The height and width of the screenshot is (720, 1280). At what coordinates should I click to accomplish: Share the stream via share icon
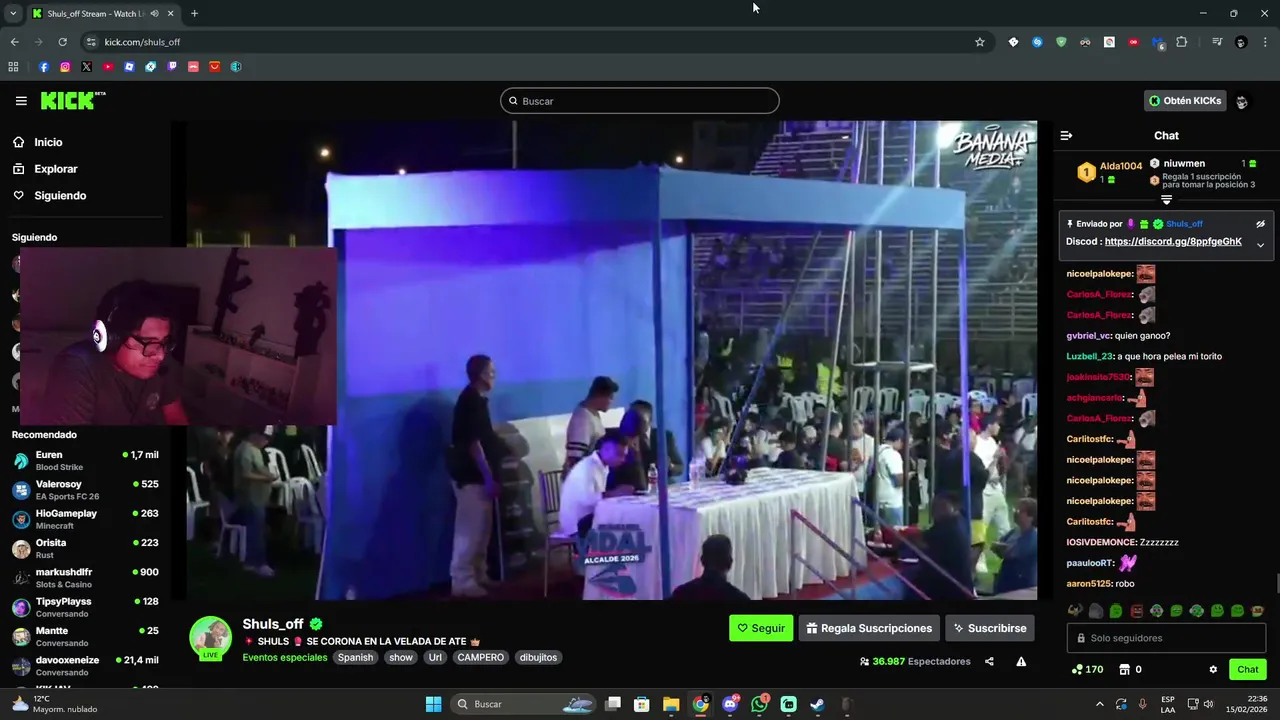coord(989,661)
